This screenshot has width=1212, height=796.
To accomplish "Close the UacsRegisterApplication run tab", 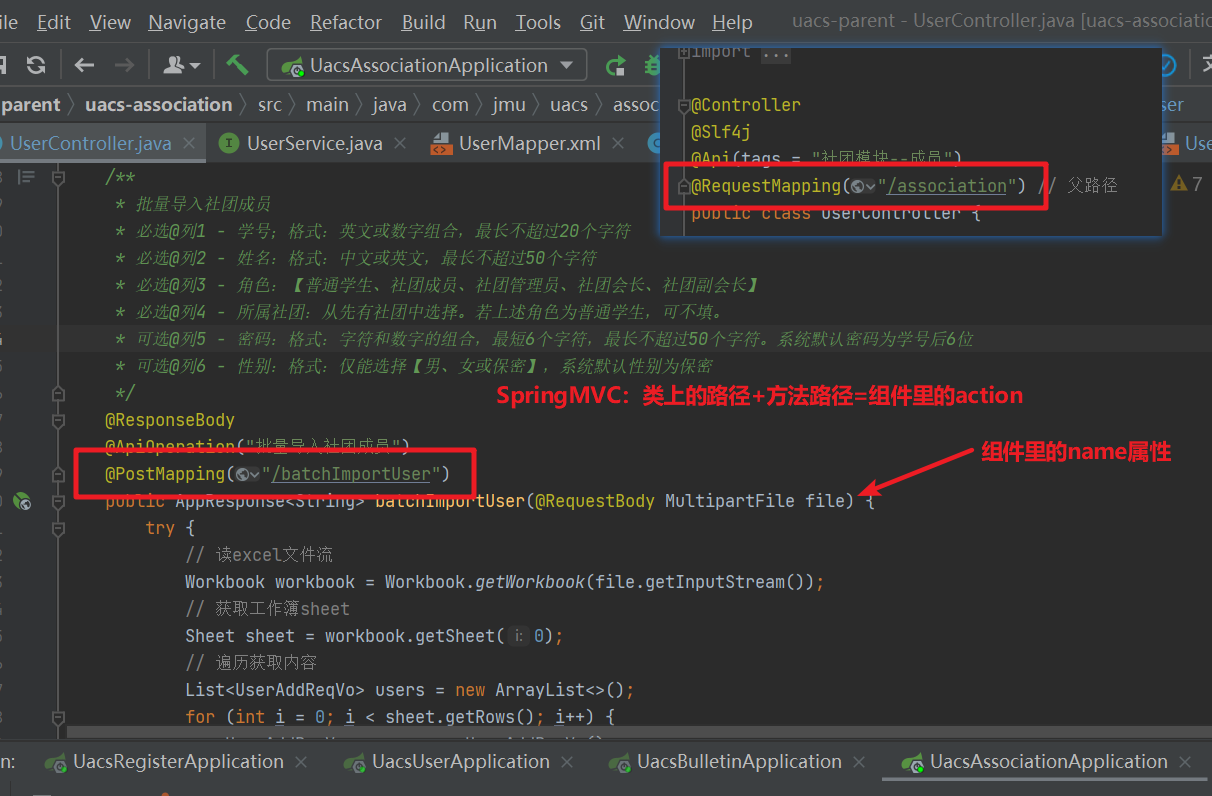I will tap(303, 762).
